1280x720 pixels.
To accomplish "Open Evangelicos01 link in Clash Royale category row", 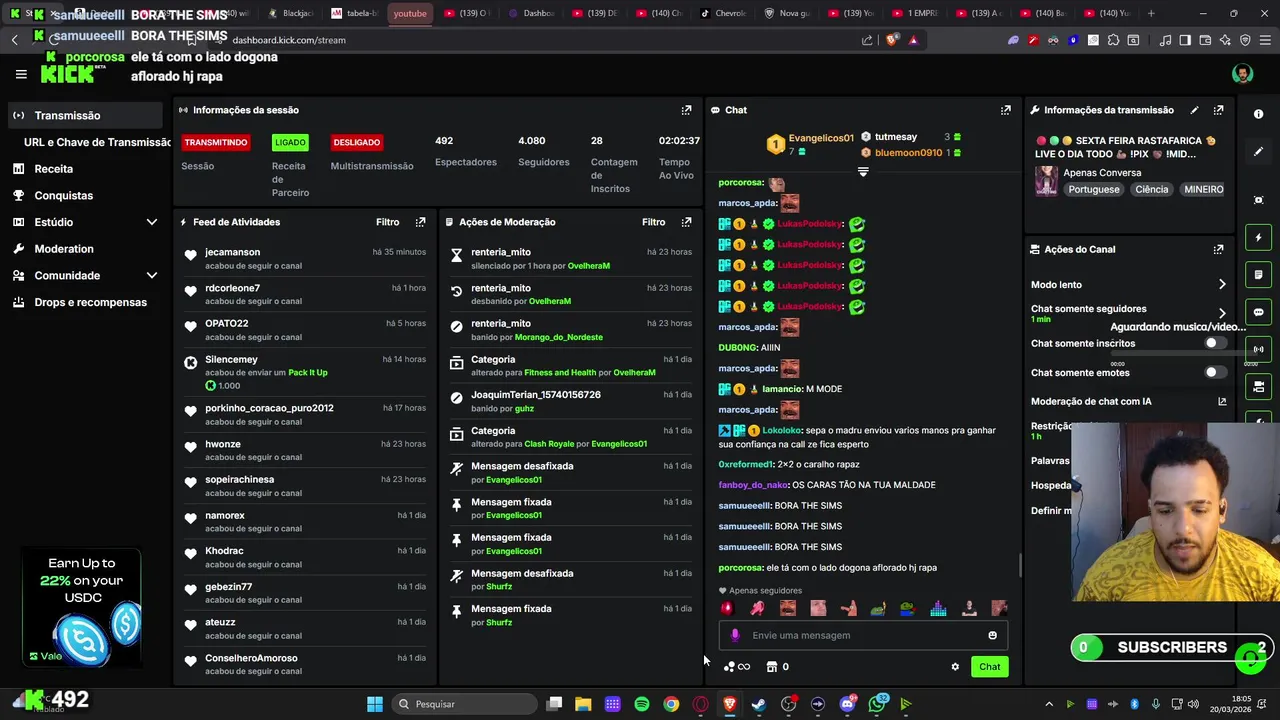I will (619, 444).
